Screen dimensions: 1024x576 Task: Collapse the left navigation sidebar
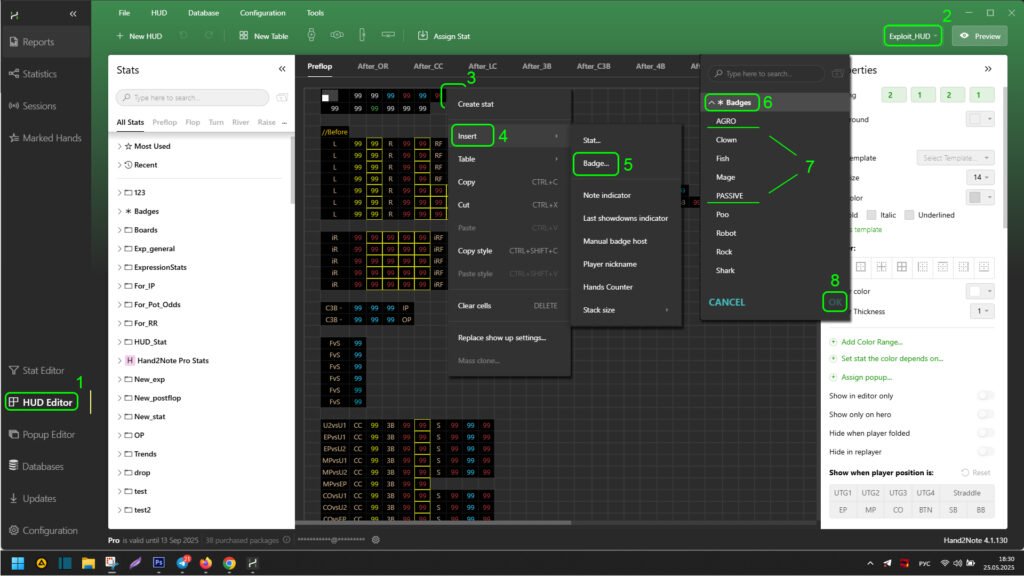coord(73,13)
